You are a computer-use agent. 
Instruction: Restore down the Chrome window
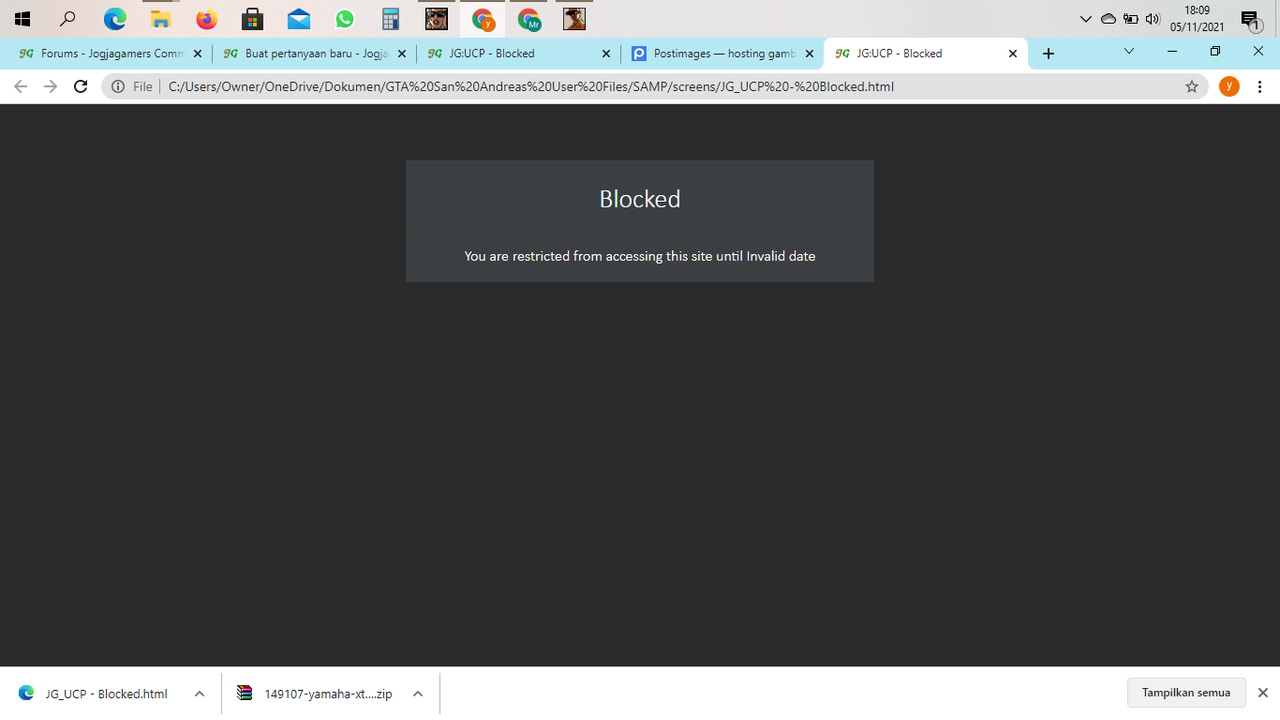click(x=1215, y=51)
